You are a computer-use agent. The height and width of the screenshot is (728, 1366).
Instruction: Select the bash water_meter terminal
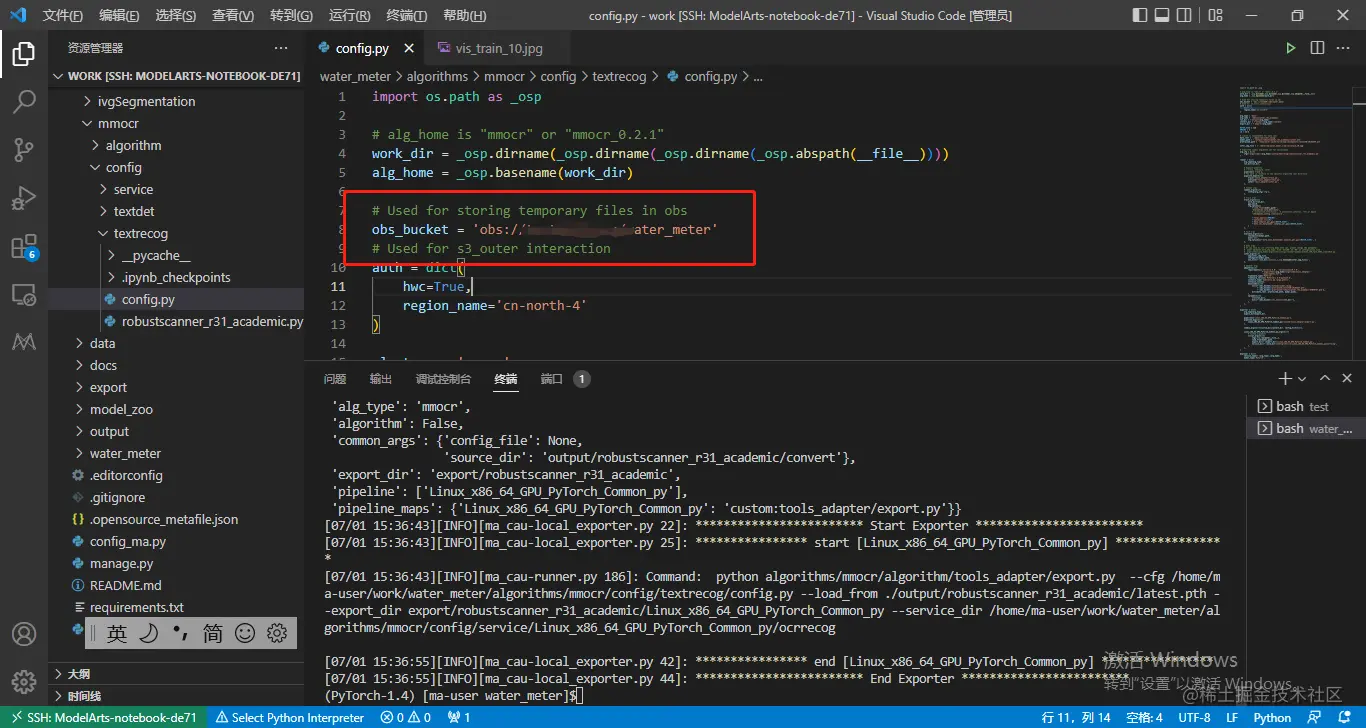[x=1305, y=428]
